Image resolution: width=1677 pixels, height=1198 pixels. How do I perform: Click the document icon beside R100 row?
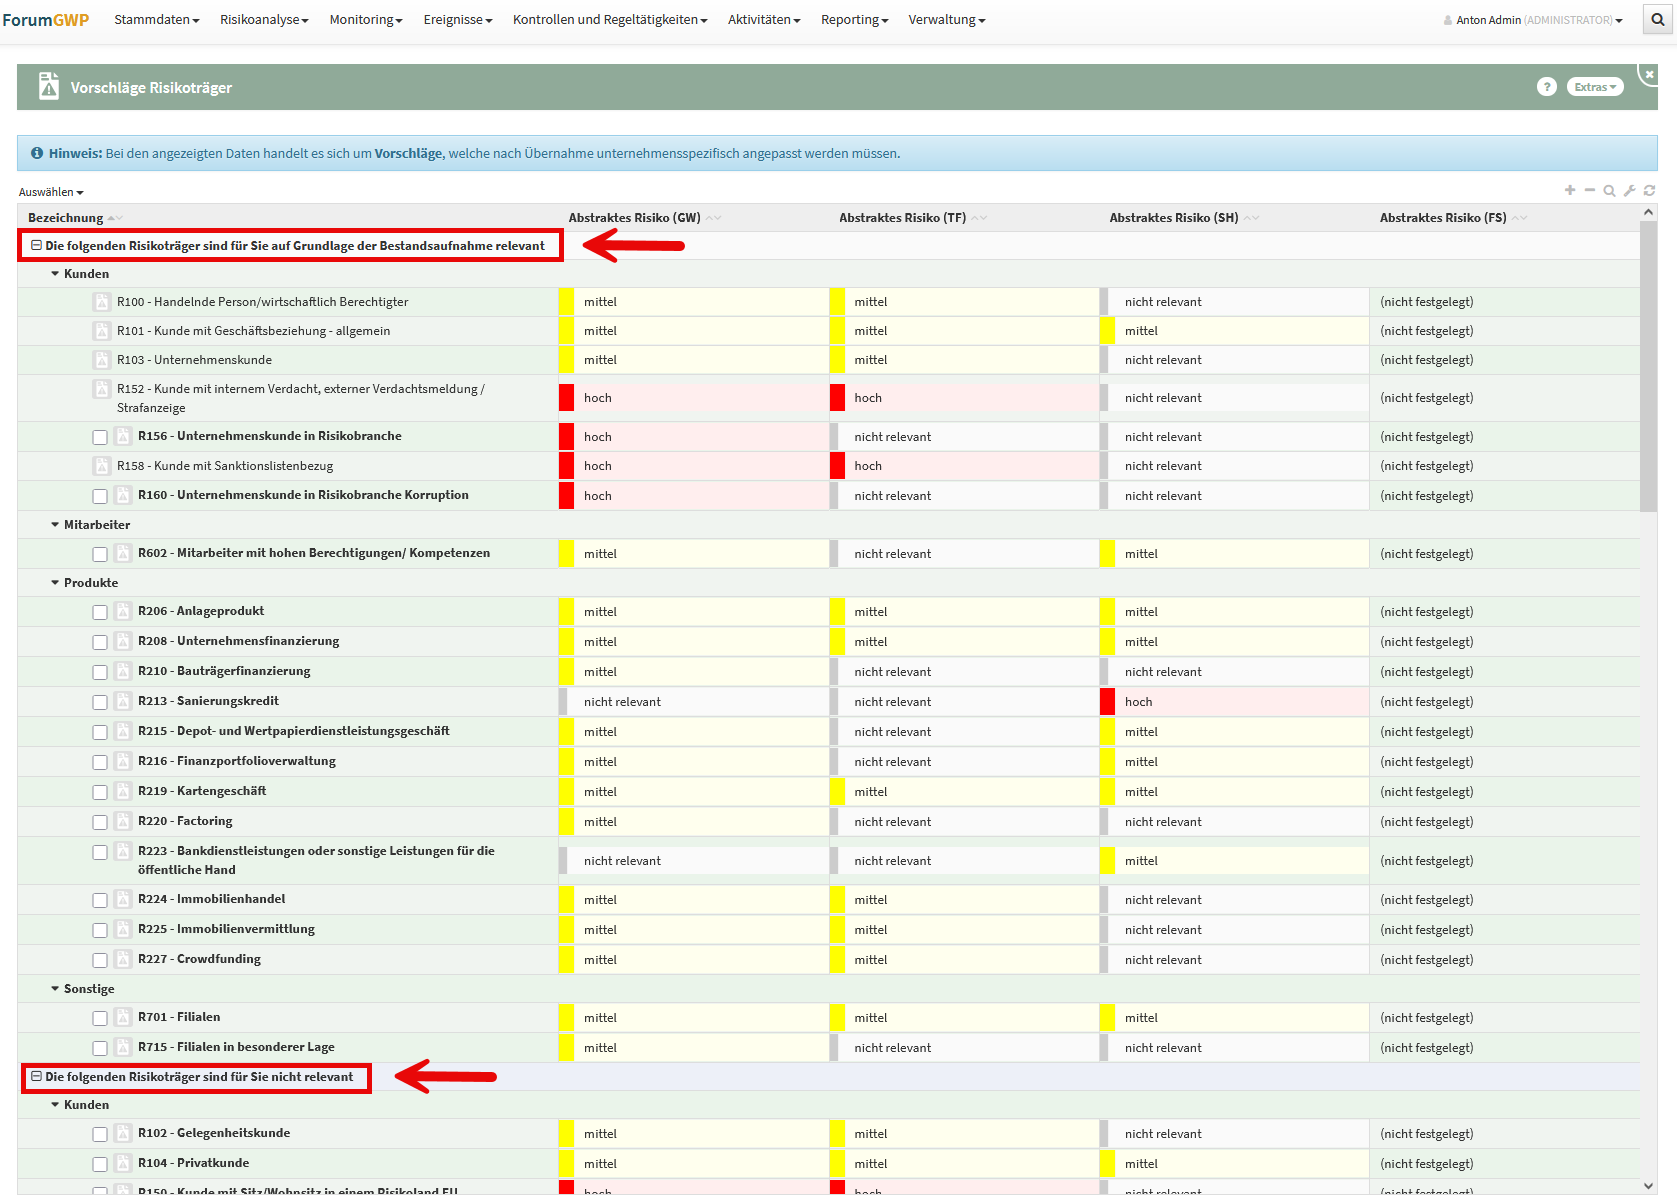[x=101, y=302]
